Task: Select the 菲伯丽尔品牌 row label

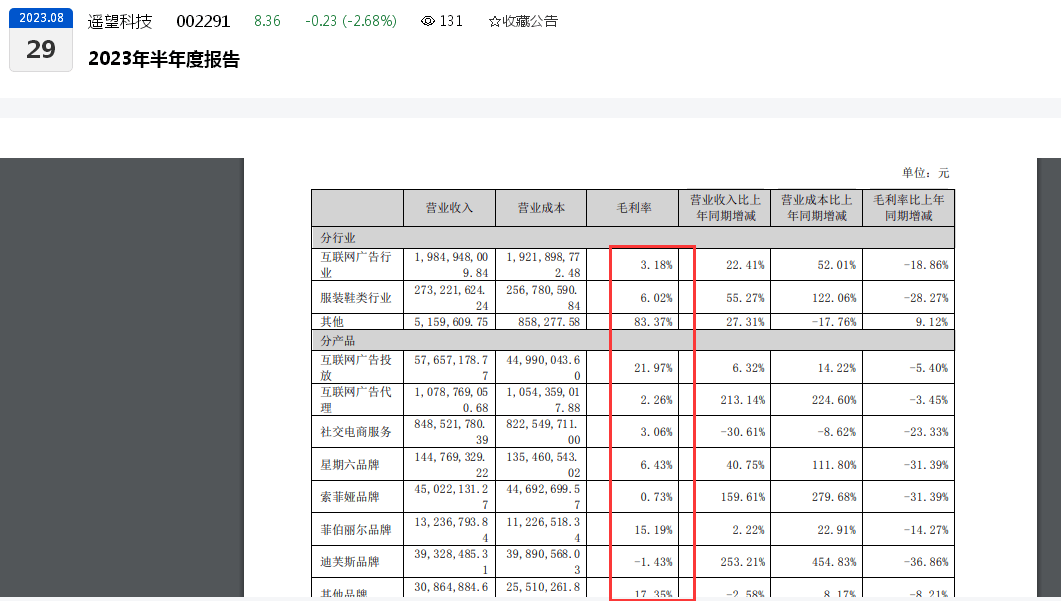Action: pos(356,530)
